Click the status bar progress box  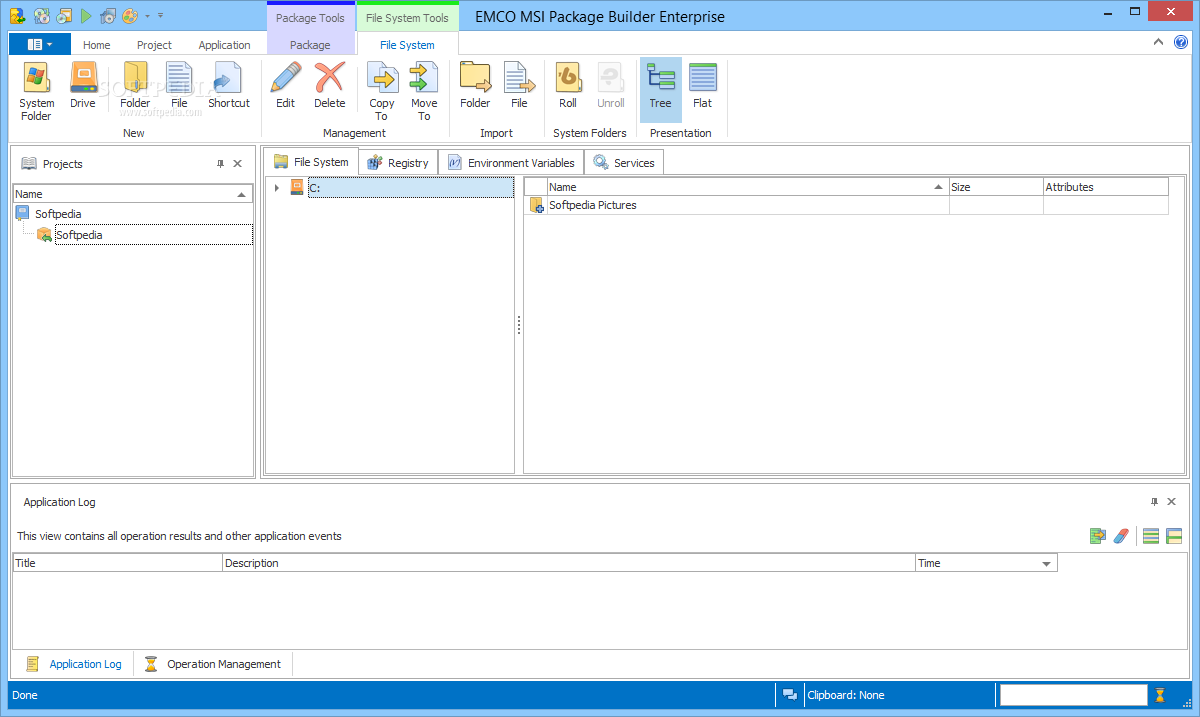(x=1074, y=695)
